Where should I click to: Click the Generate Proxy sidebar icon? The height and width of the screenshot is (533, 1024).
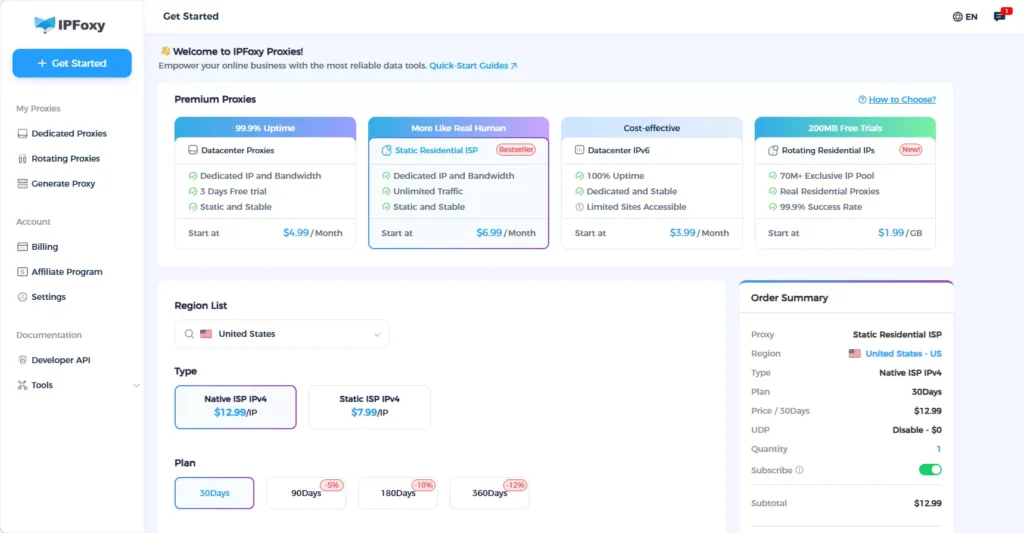point(23,184)
